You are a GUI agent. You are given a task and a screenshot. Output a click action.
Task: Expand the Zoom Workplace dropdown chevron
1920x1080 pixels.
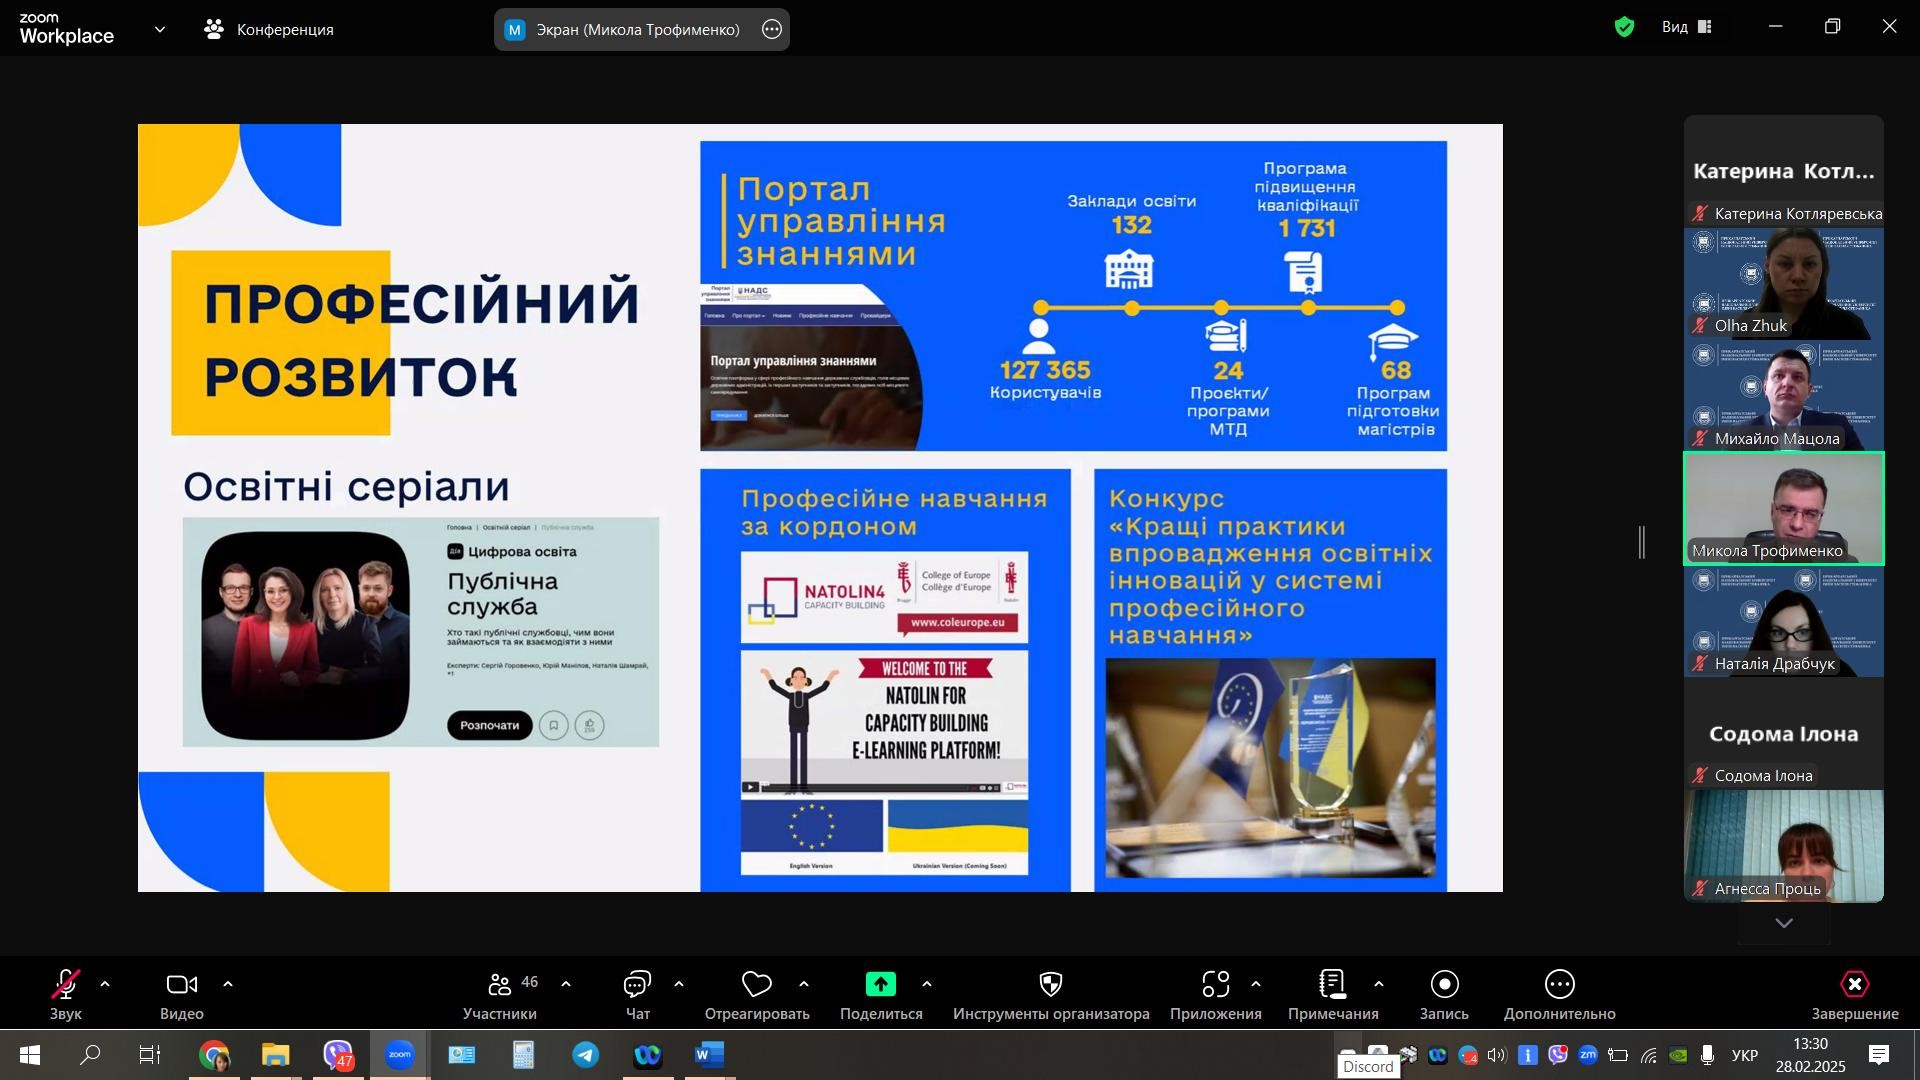tap(160, 30)
